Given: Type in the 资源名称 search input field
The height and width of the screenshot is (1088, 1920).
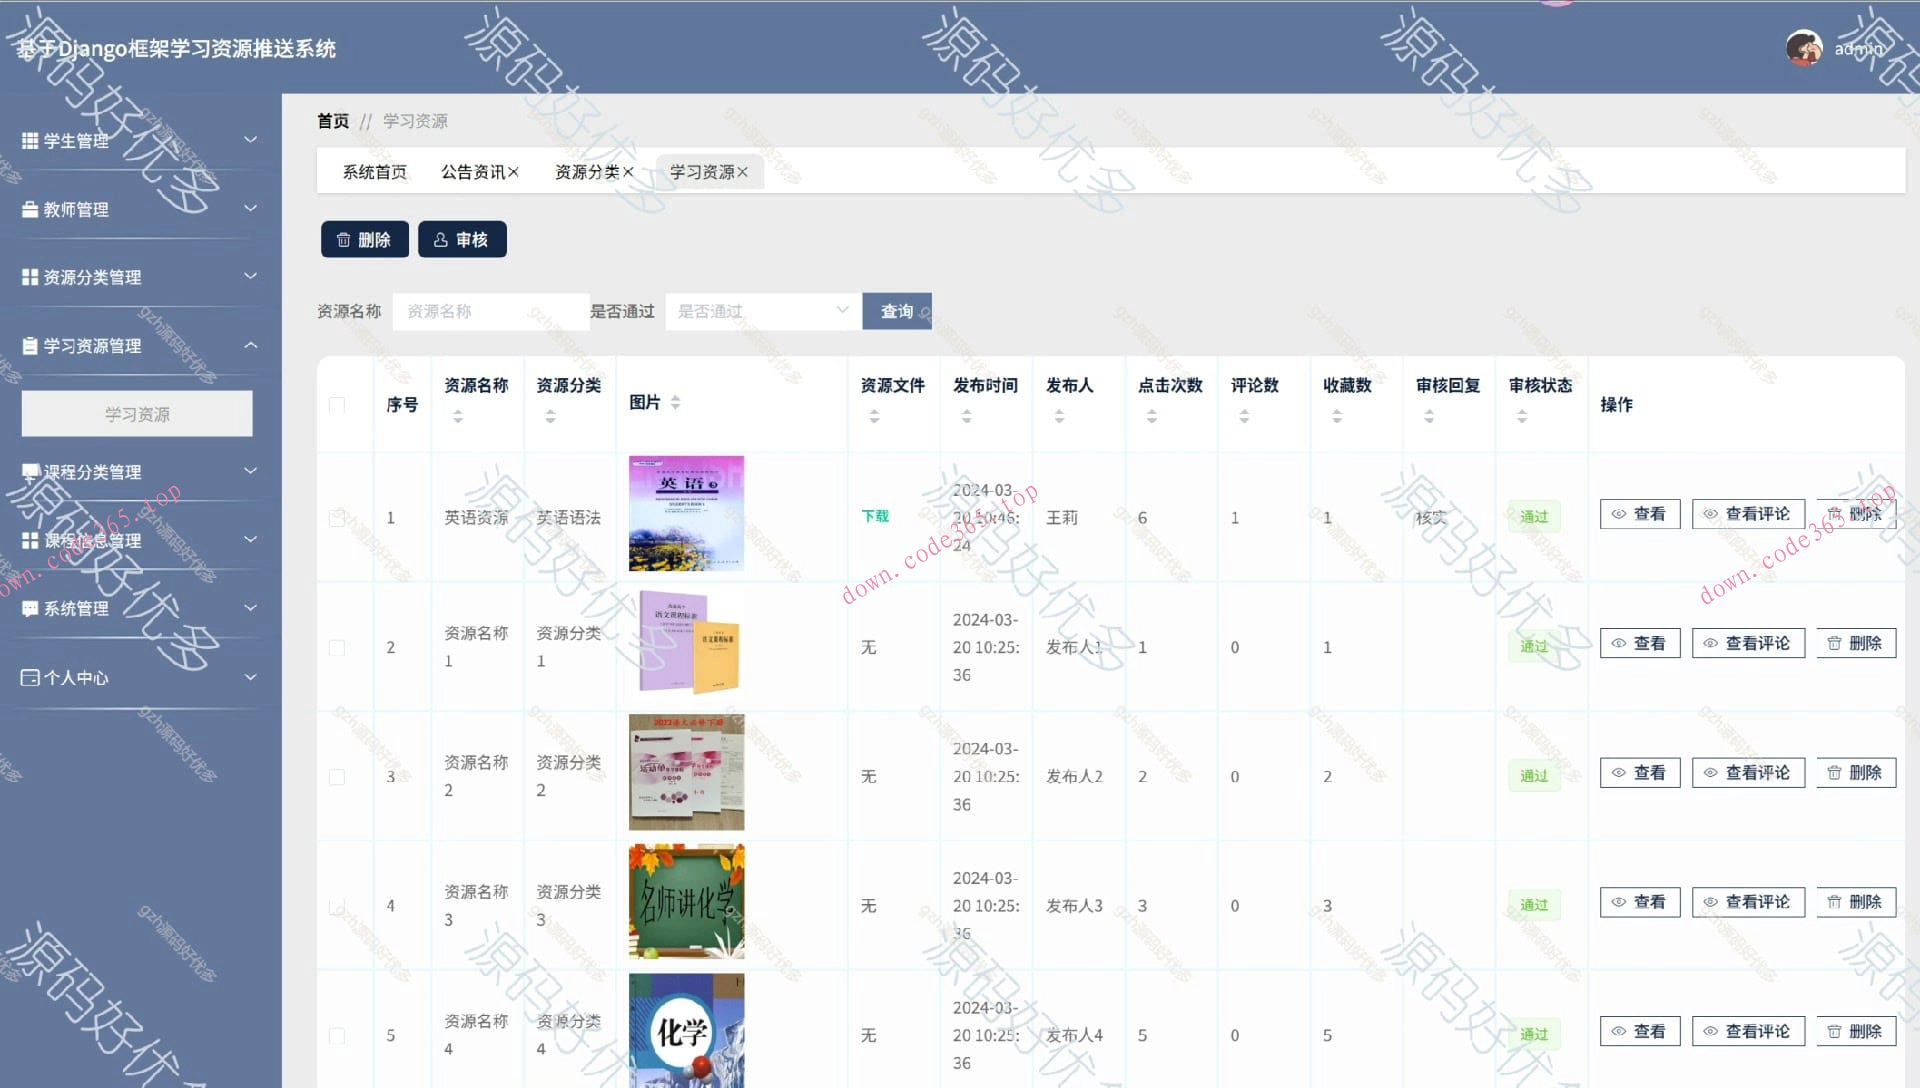Looking at the screenshot, I should (490, 311).
